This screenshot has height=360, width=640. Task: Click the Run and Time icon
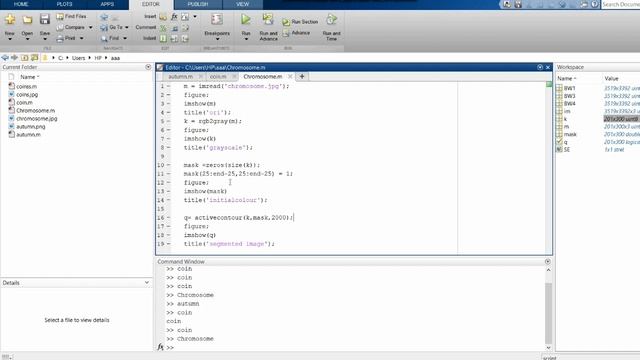coord(331,19)
